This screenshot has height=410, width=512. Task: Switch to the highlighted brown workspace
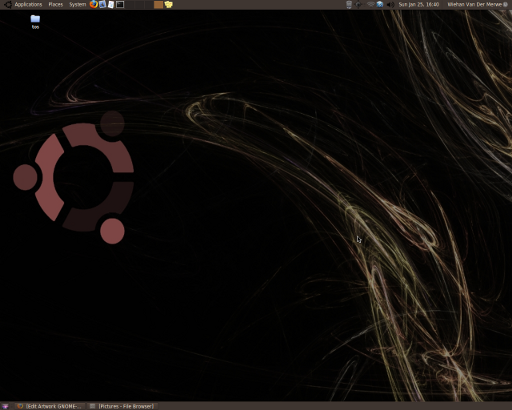coord(158,5)
